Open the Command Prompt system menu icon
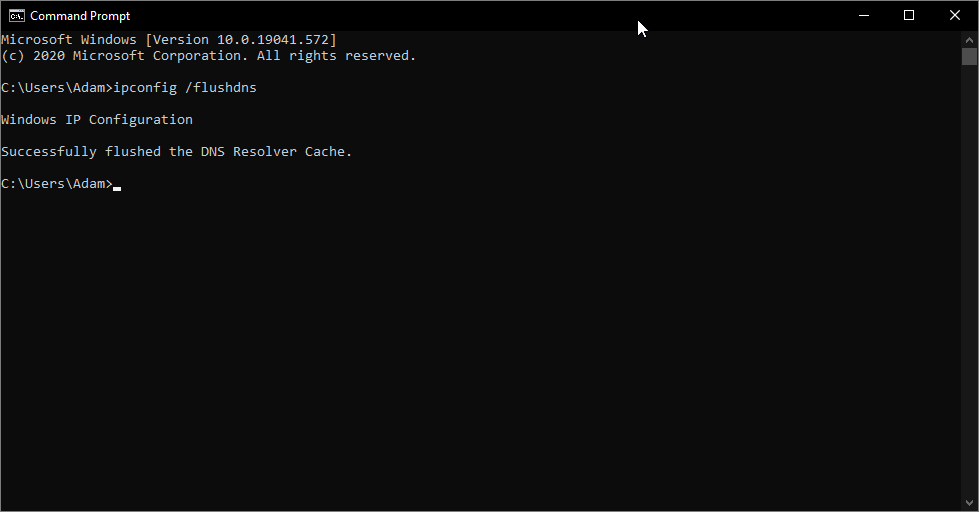 pos(16,16)
